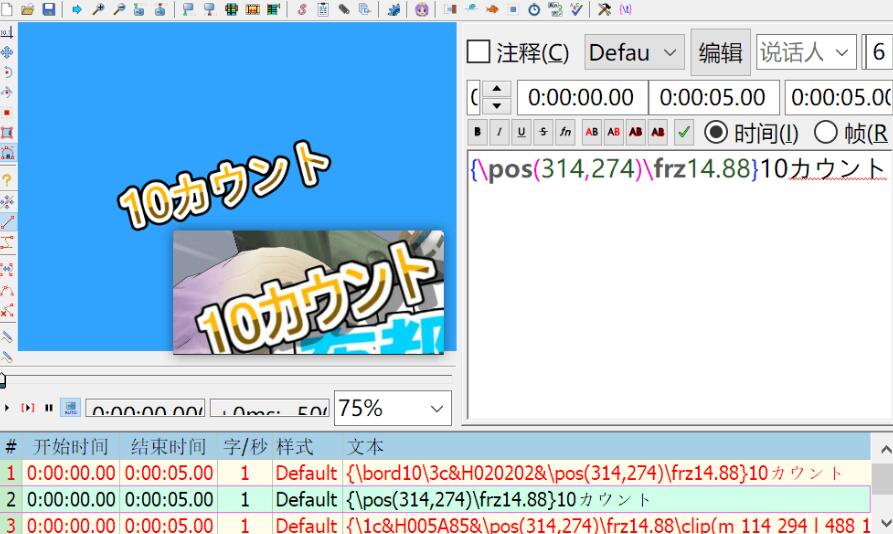Open visual typesetting help question mark
The height and width of the screenshot is (534, 893).
coord(7,180)
